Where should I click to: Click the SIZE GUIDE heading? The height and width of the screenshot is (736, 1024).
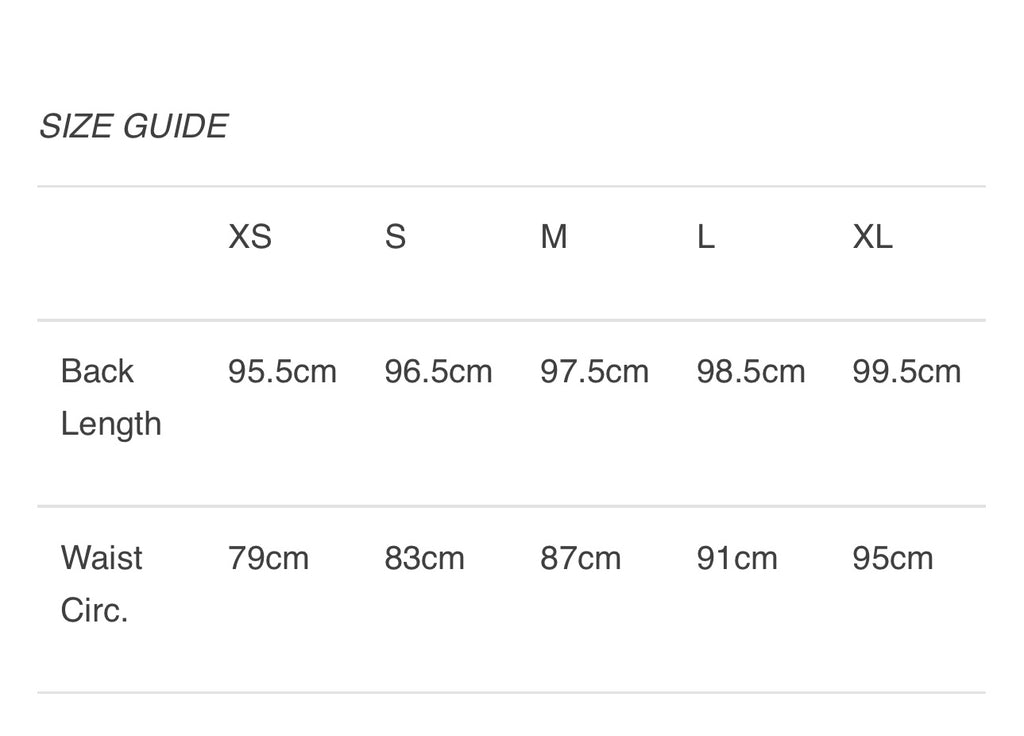[x=133, y=126]
